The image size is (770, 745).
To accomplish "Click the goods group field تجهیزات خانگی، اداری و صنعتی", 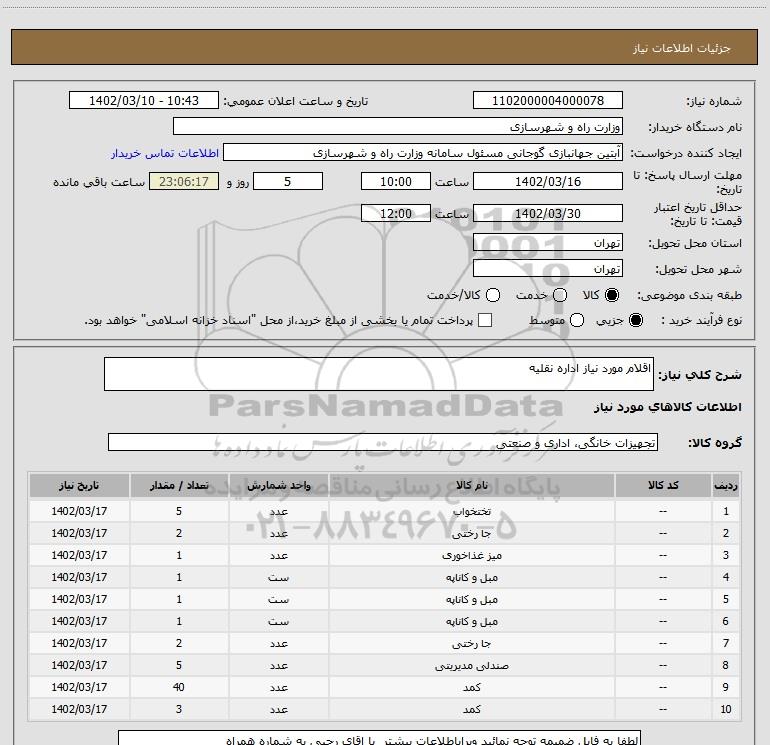I will [x=383, y=442].
